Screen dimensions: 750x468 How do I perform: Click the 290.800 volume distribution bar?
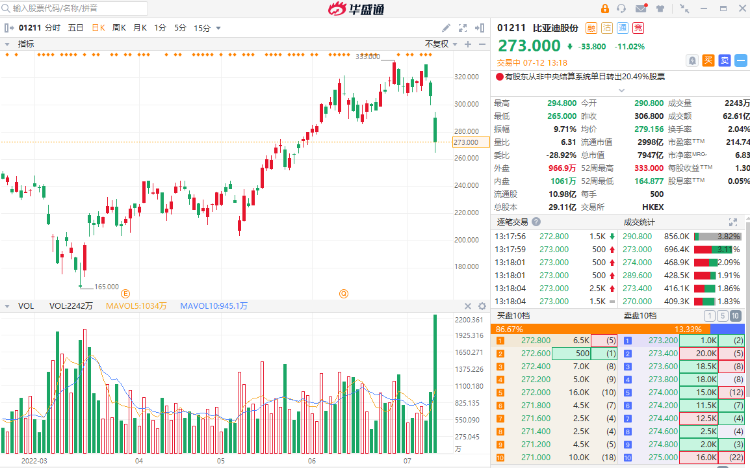tap(717, 236)
